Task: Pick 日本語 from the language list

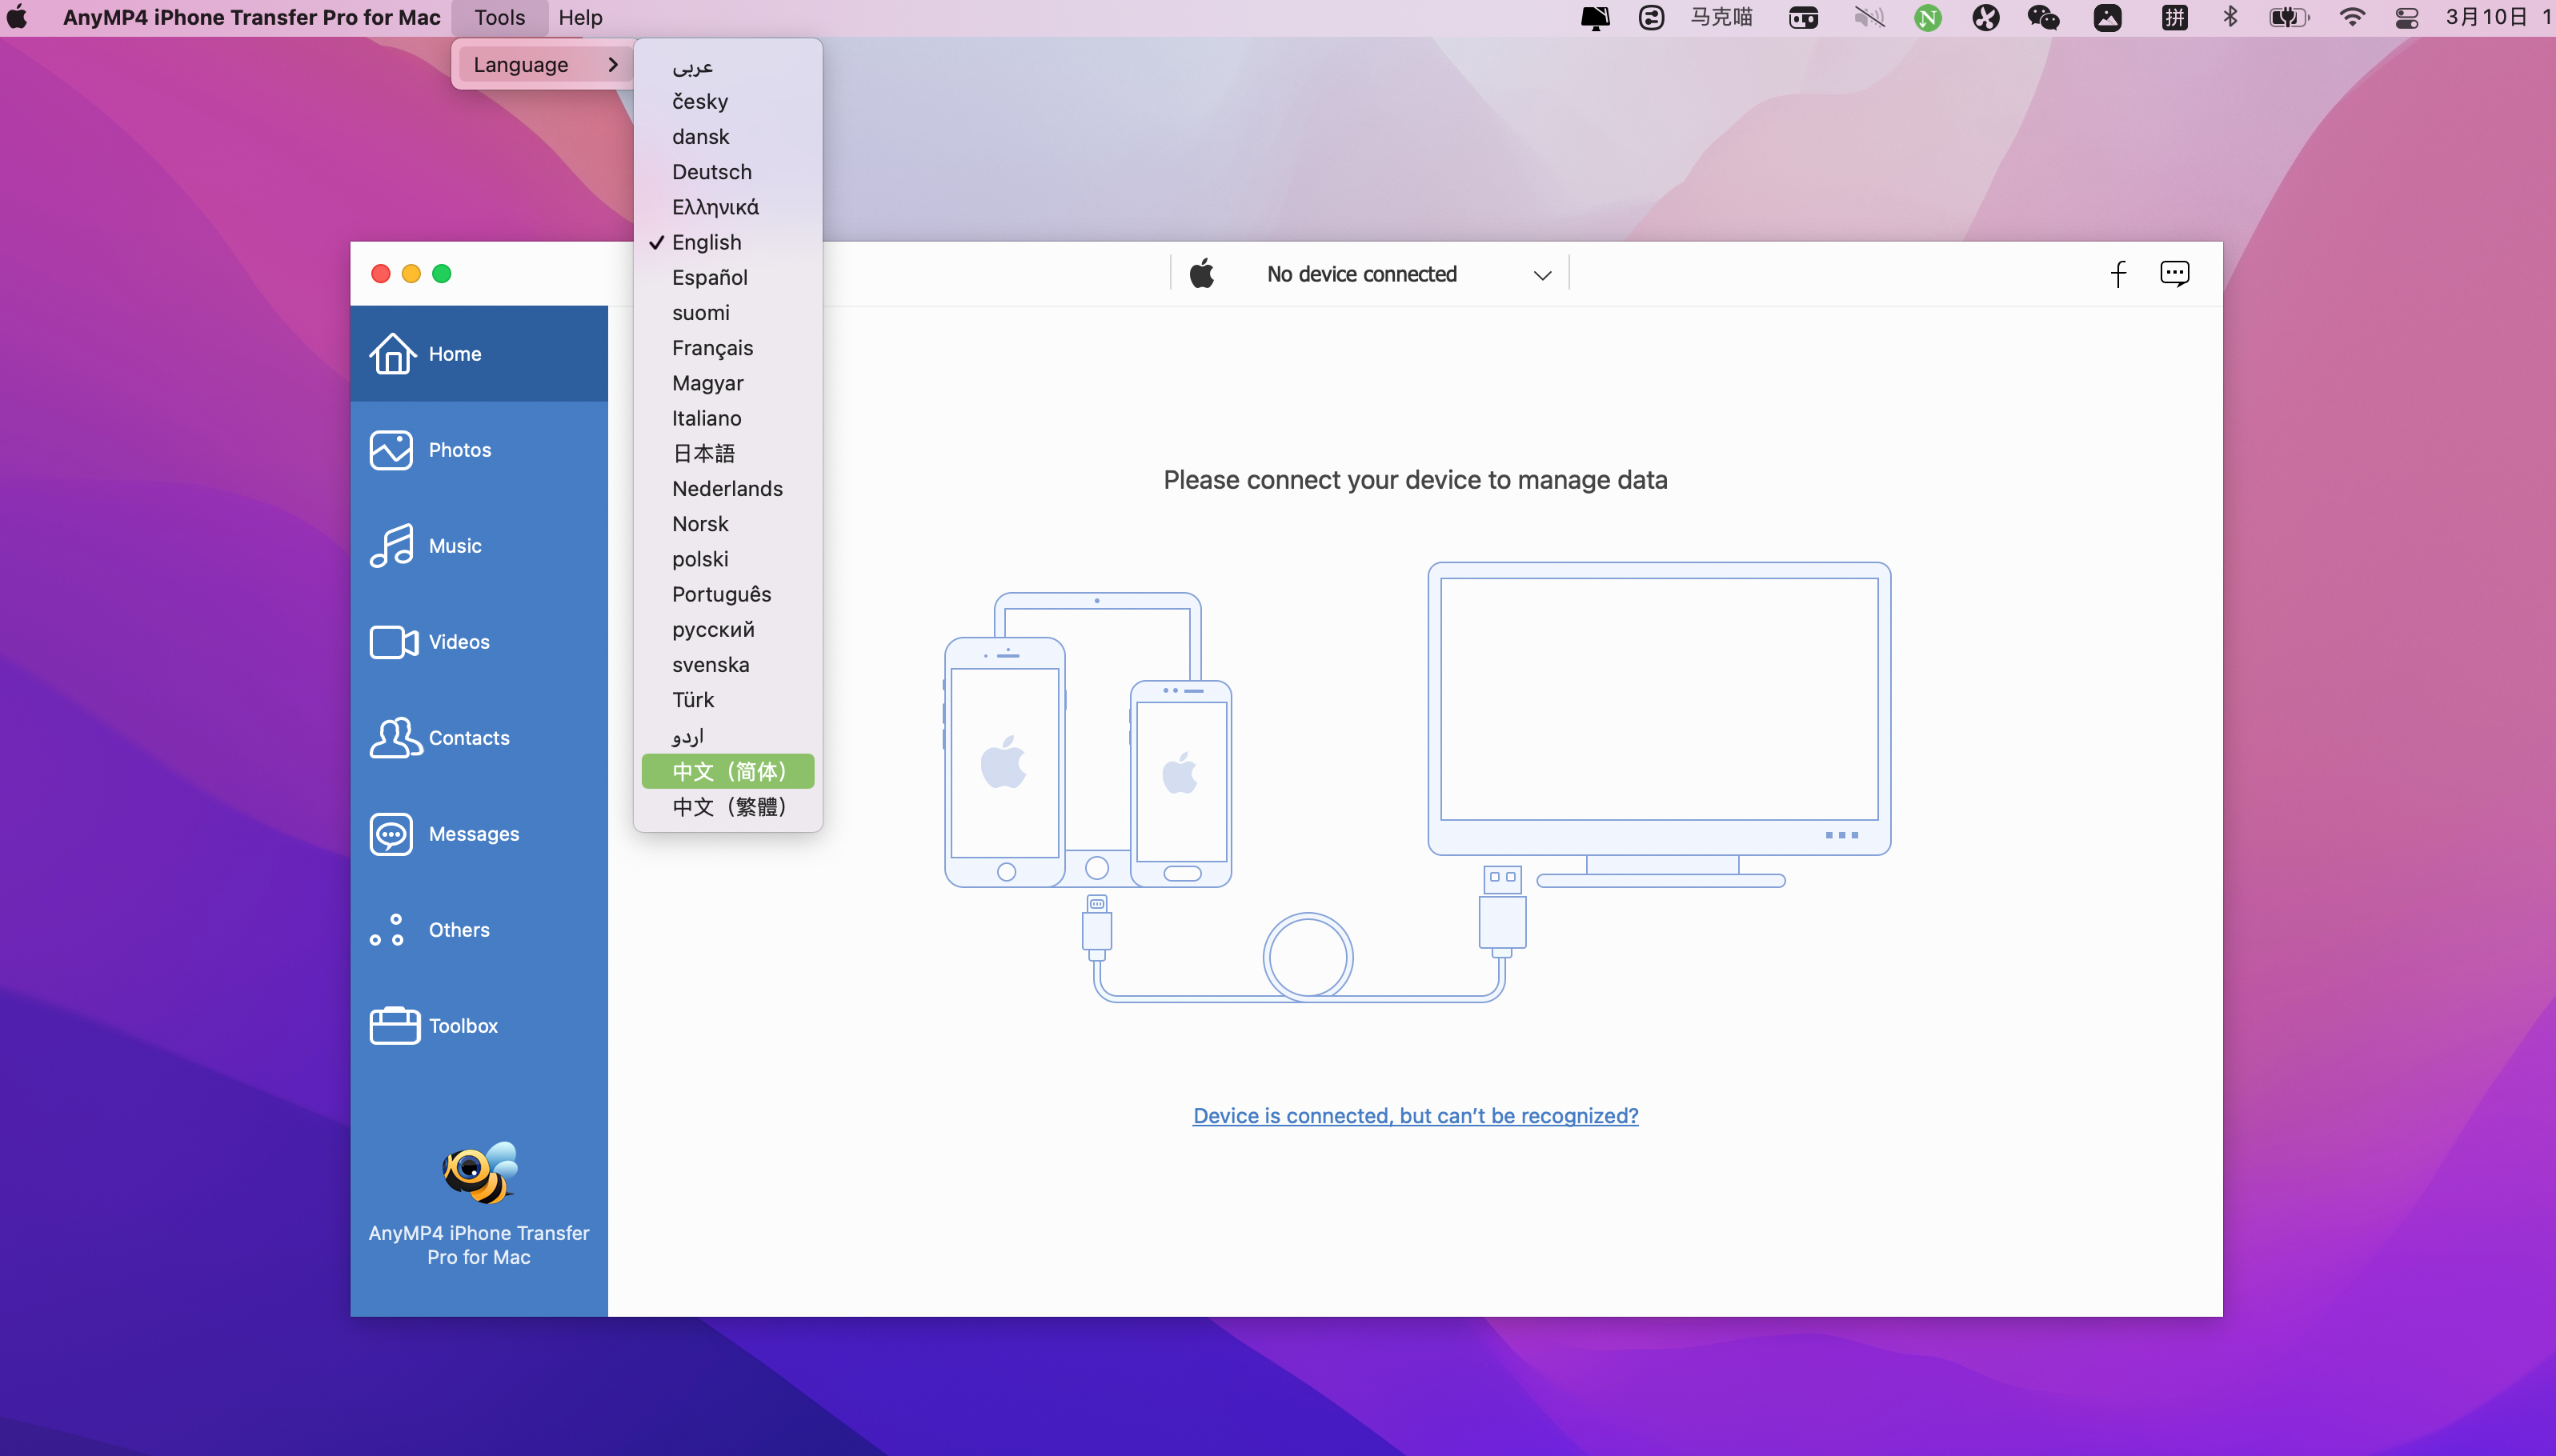Action: coord(703,454)
